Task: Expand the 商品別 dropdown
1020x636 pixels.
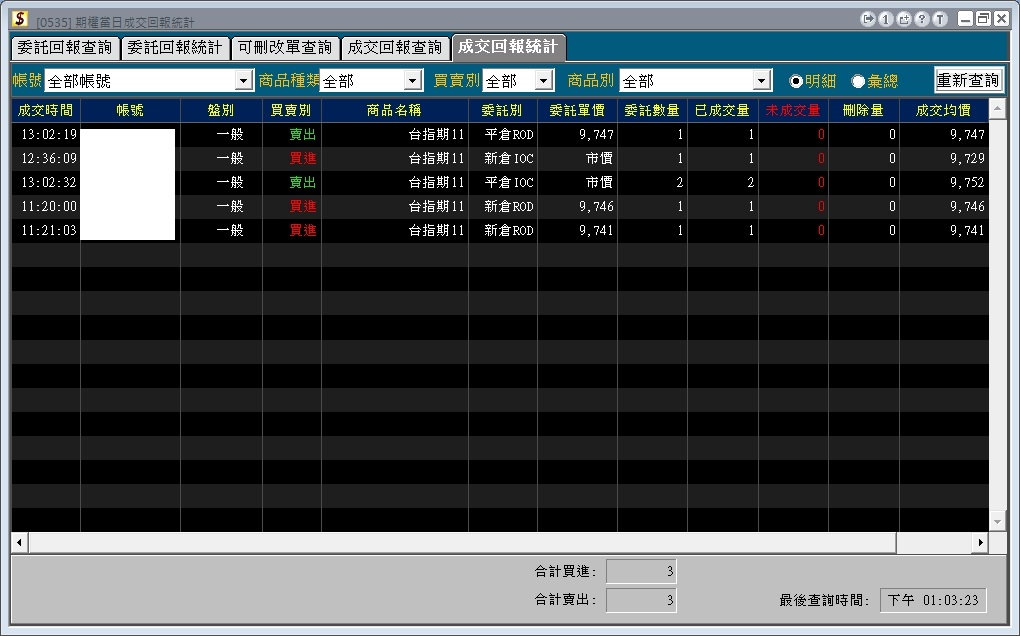Action: tap(762, 81)
